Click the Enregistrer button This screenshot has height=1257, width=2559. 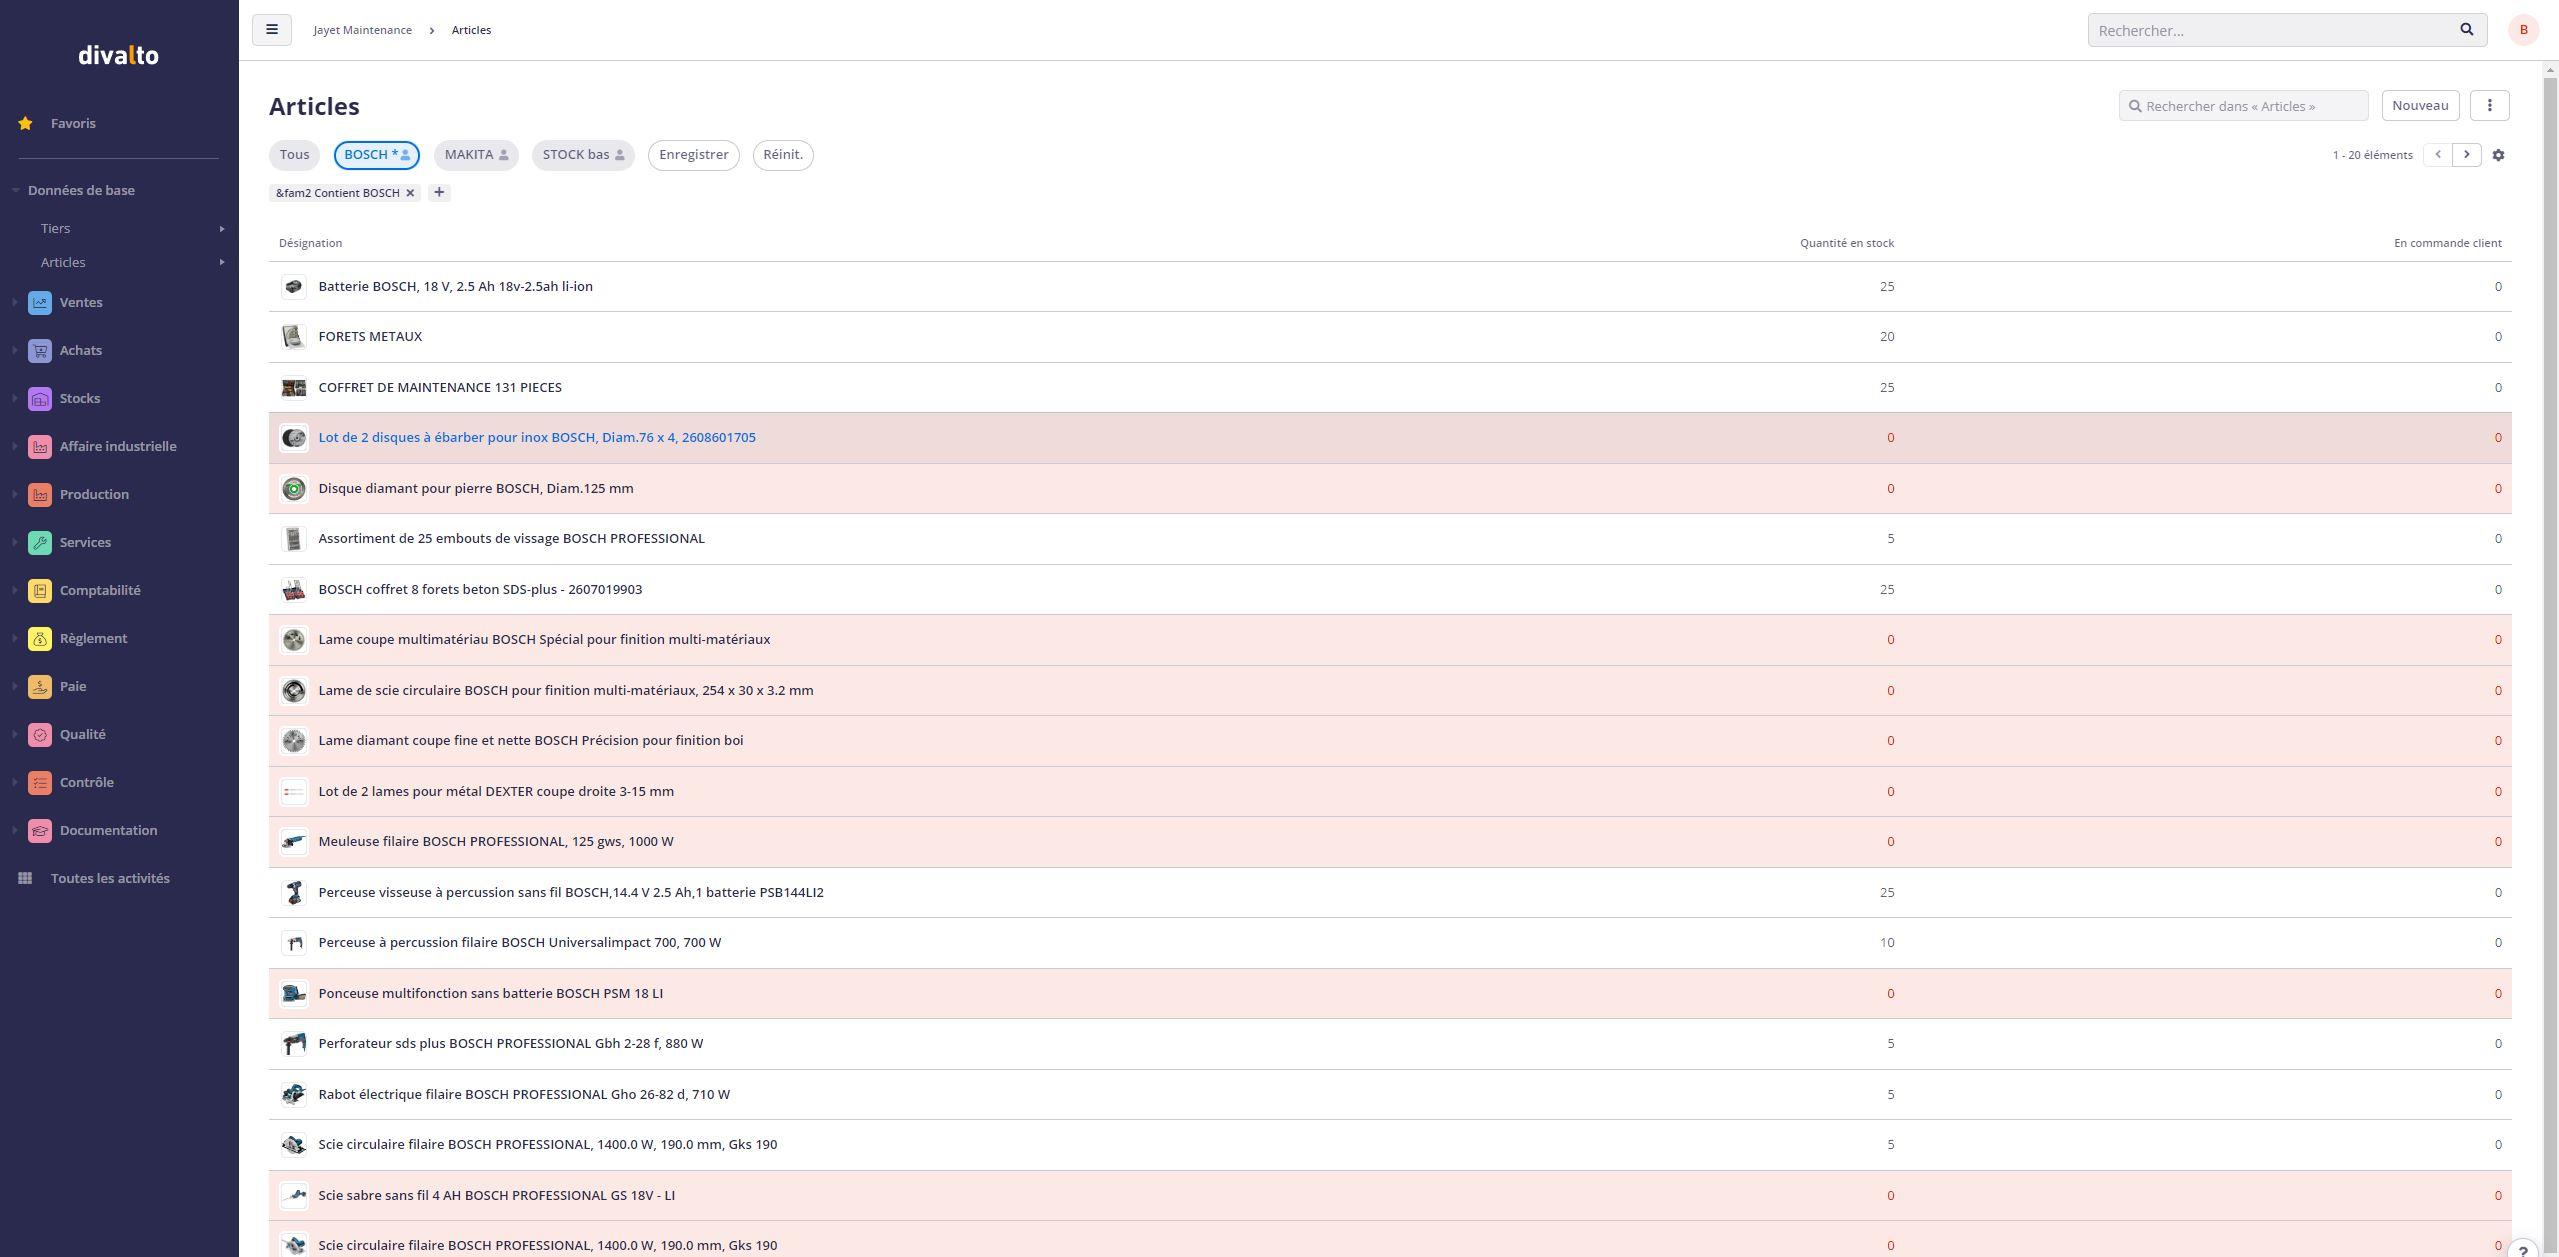pyautogui.click(x=694, y=155)
